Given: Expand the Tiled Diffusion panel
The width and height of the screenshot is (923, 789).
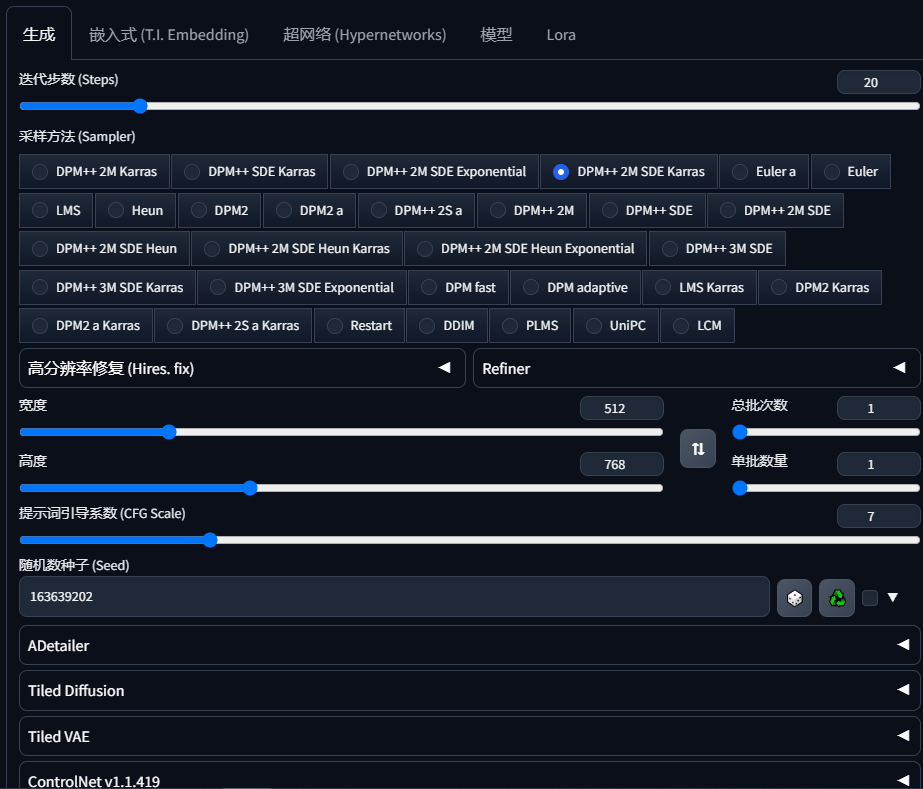Looking at the screenshot, I should click(x=470, y=690).
